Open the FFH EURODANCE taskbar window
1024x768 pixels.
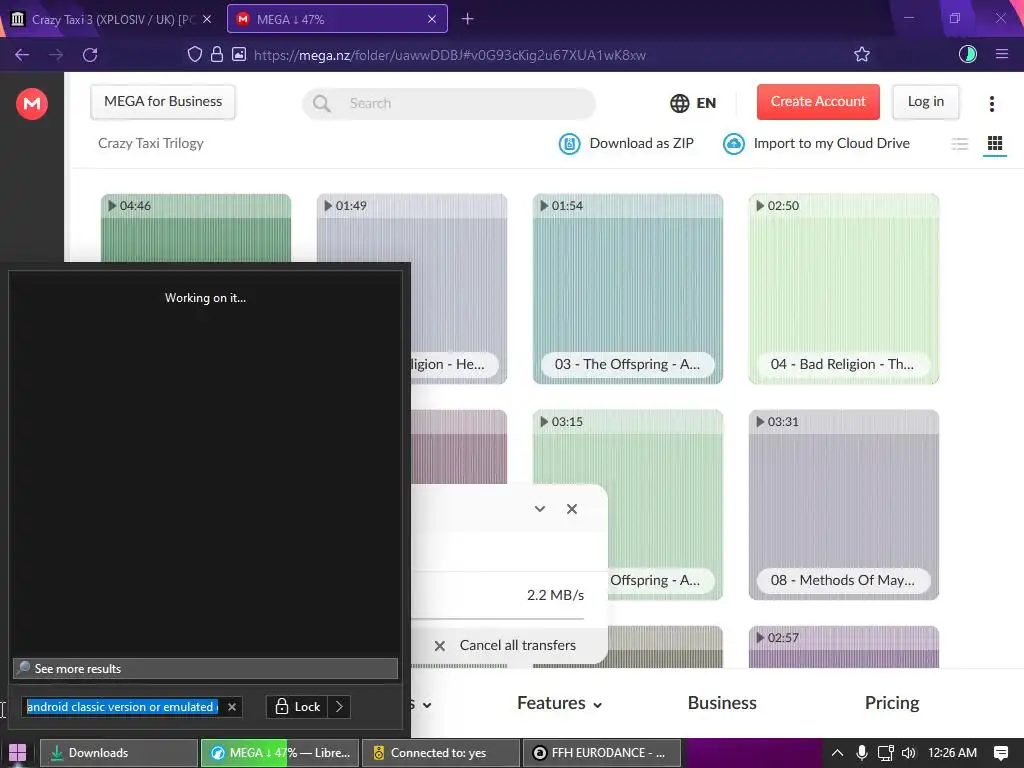[601, 753]
